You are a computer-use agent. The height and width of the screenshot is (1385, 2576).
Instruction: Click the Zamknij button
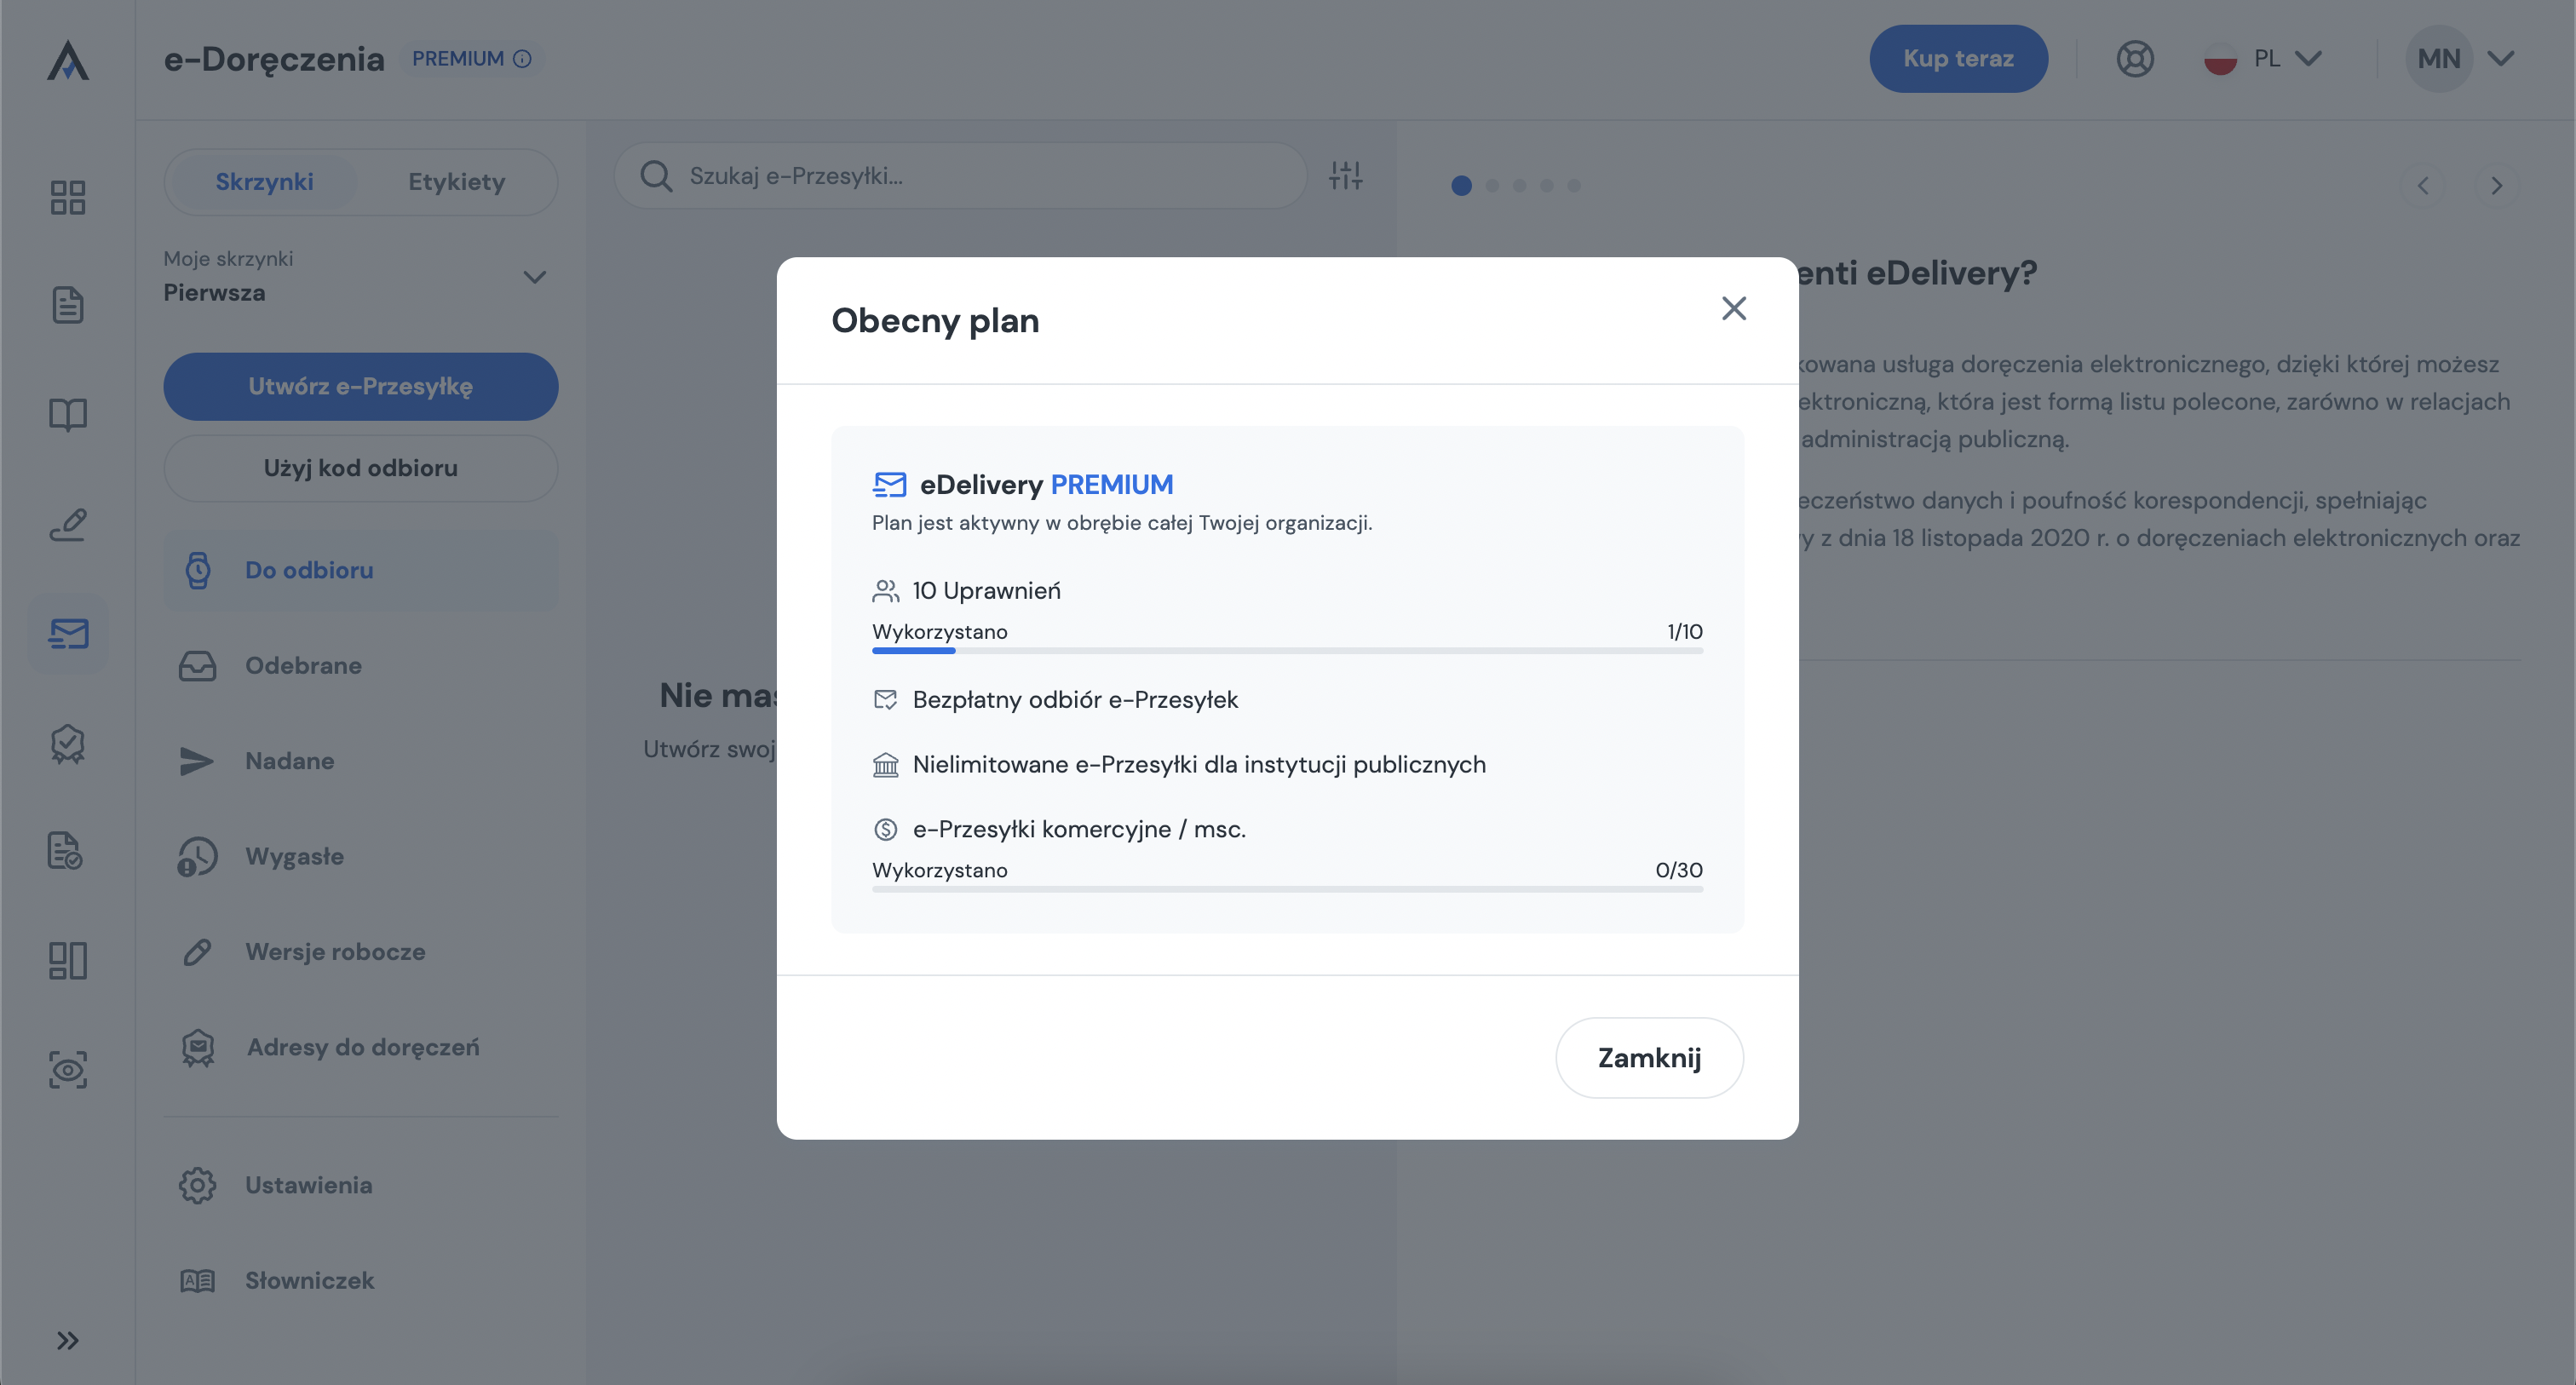(1649, 1057)
